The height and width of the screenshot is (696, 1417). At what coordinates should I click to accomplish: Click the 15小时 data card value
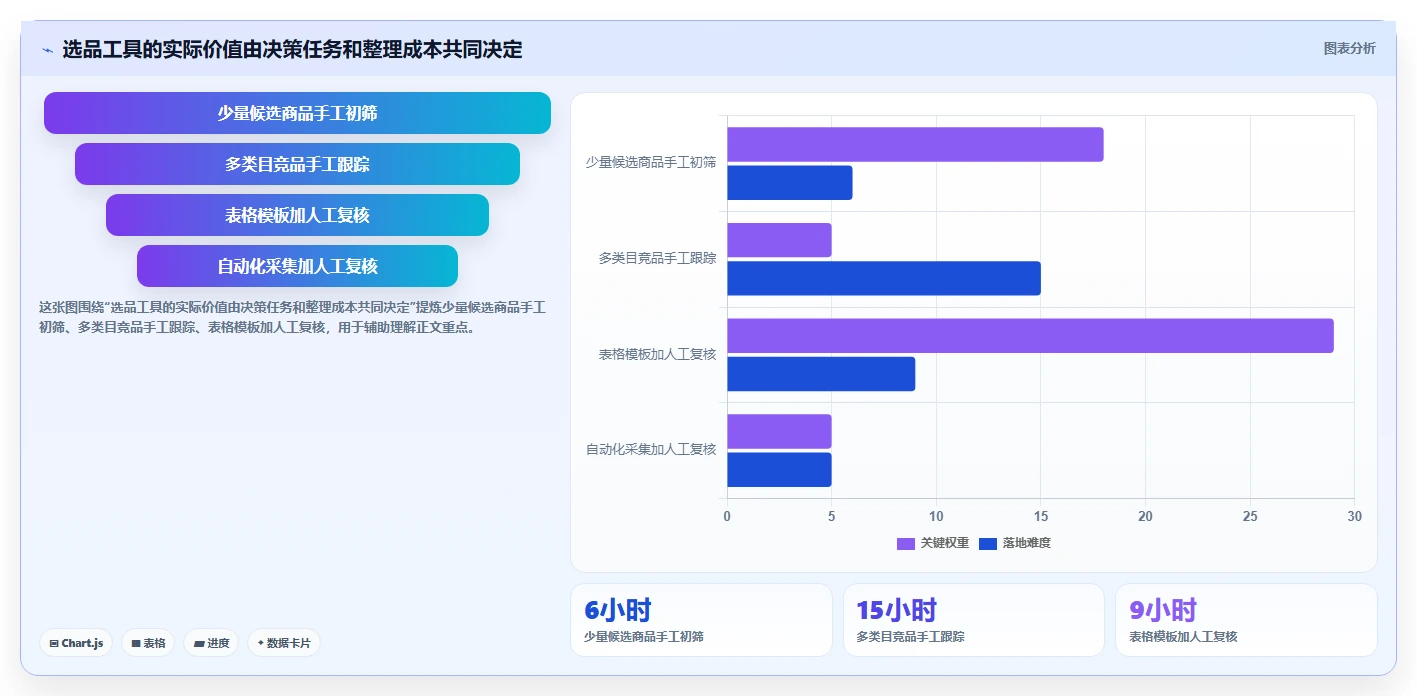pos(897,610)
